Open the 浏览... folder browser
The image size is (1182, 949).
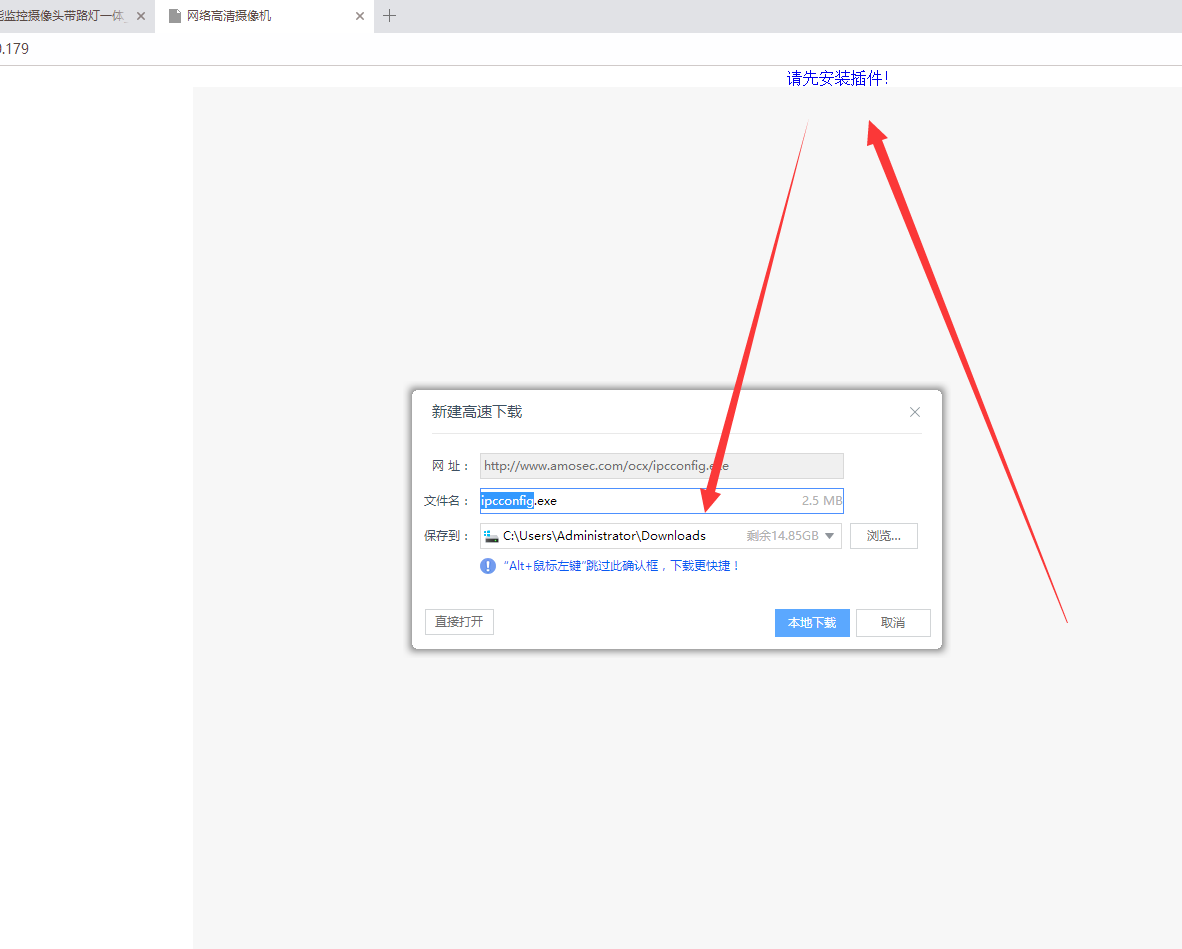883,536
